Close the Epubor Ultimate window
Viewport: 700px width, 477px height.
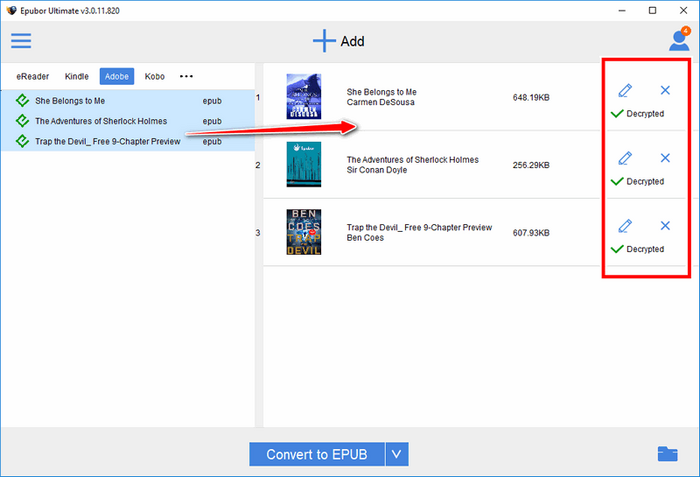(683, 10)
